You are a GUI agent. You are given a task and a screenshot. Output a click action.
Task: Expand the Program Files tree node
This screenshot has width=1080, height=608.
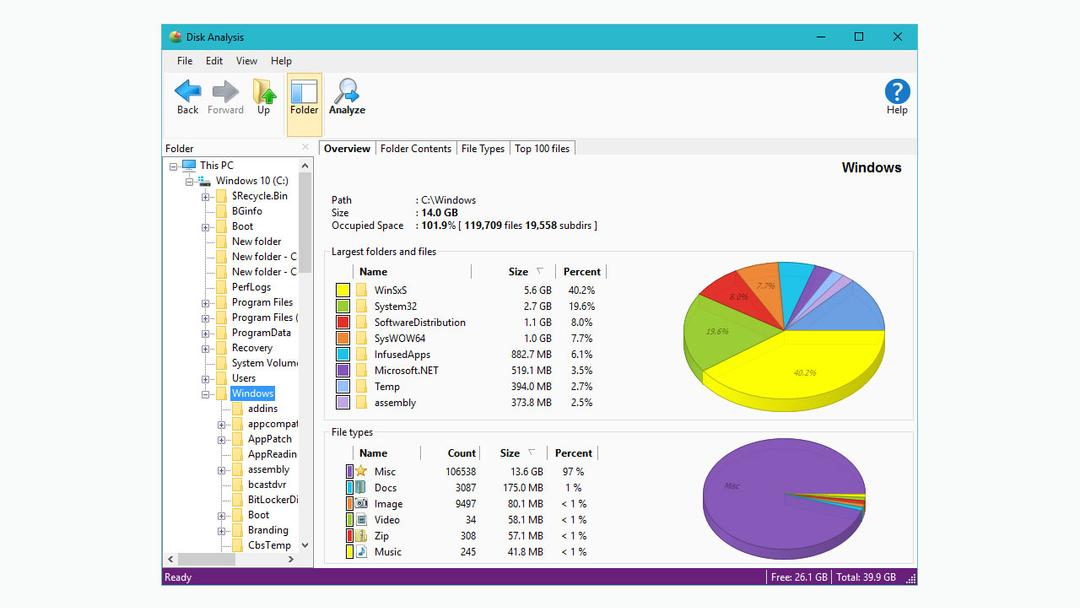pyautogui.click(x=206, y=303)
